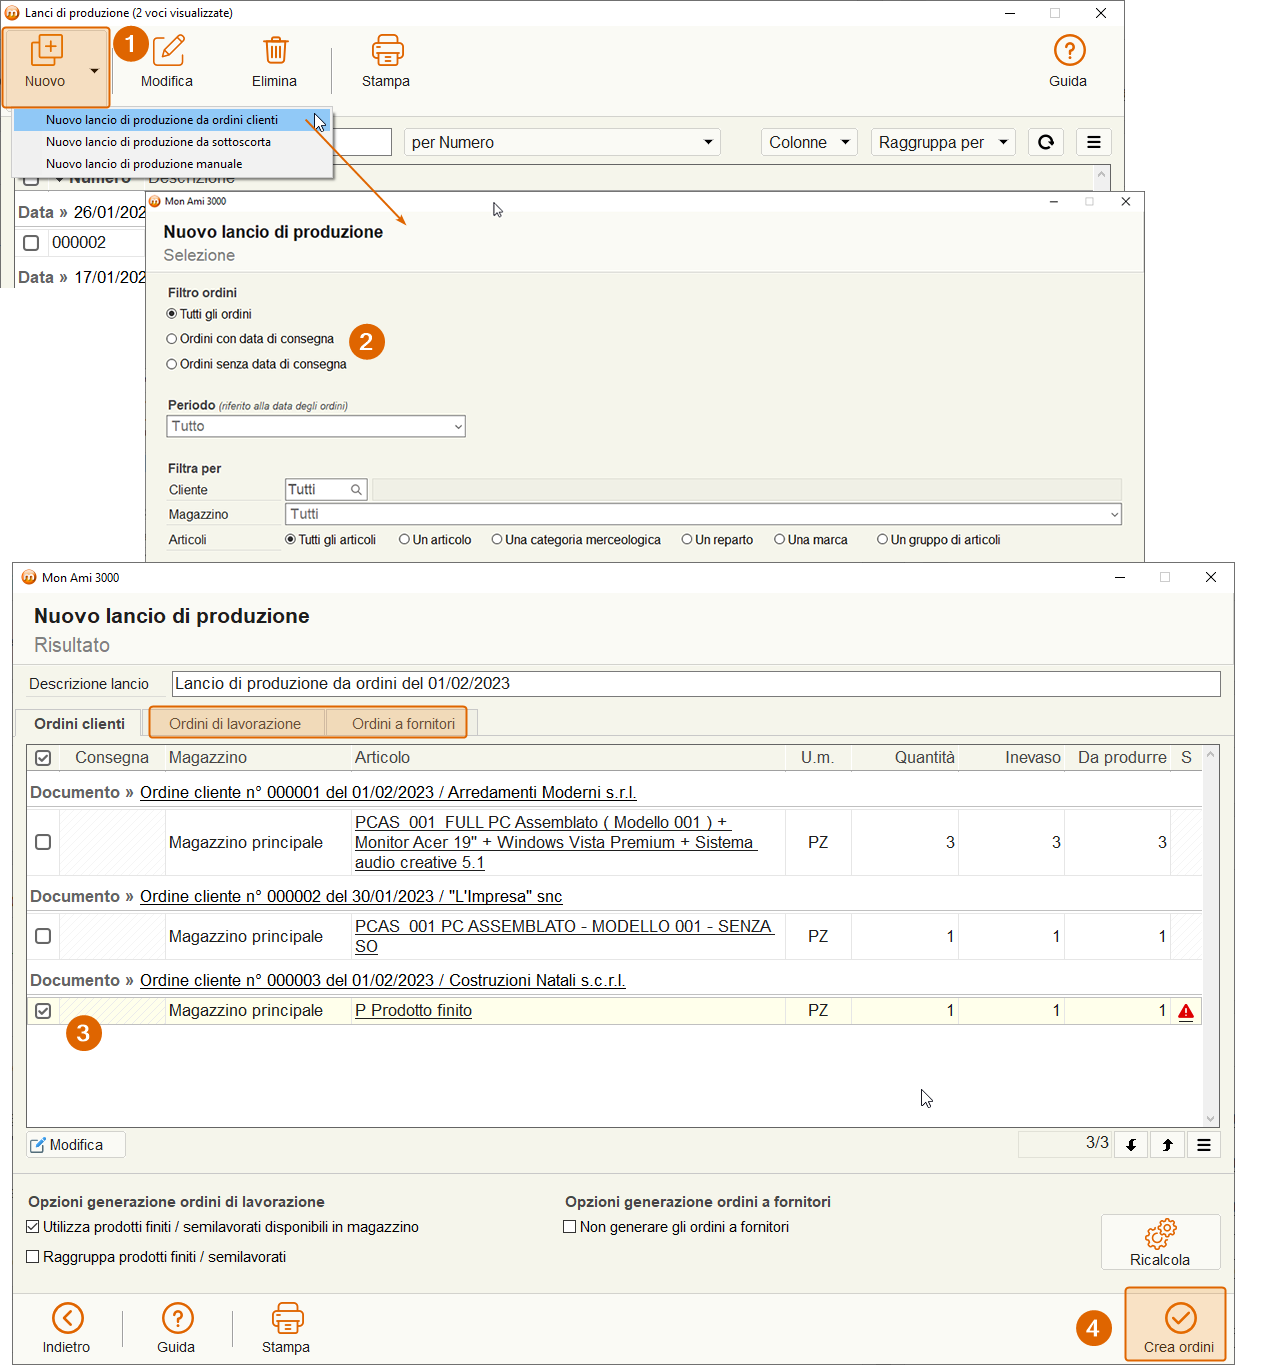Switch to the Ordini a fornitori tab
The image size is (1277, 1365).
point(403,724)
